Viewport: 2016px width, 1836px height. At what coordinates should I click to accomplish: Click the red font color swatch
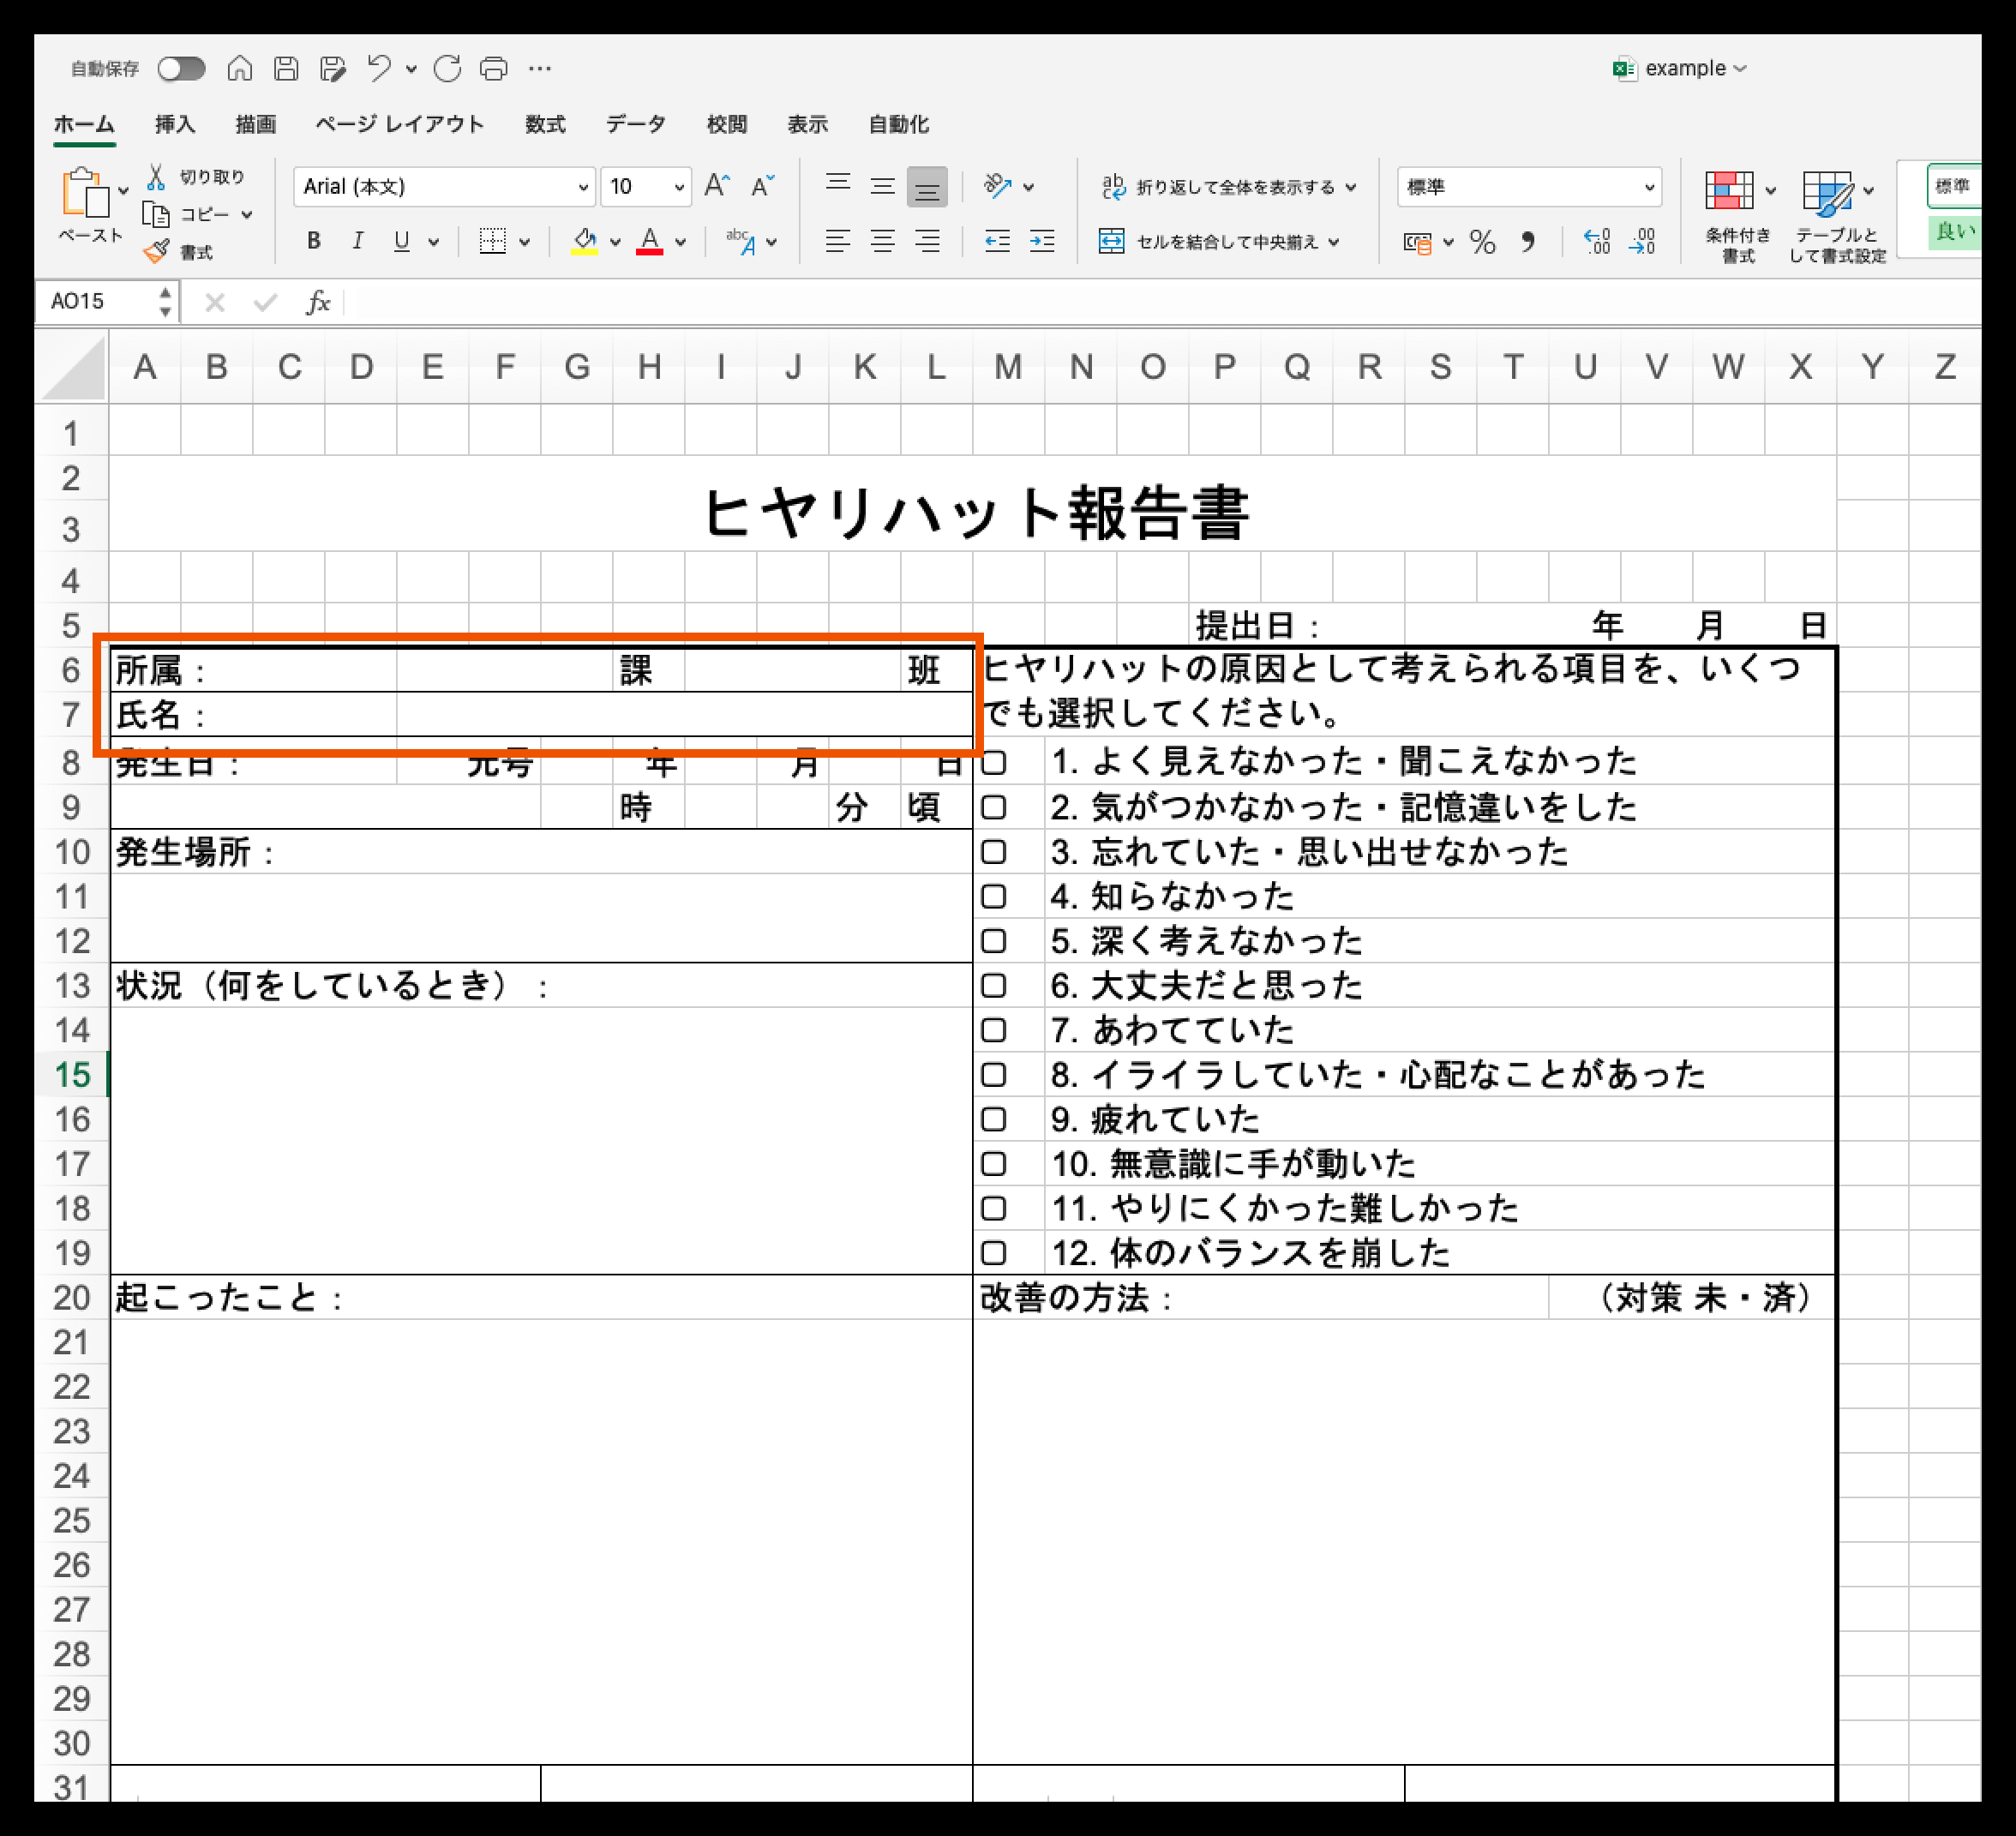pos(650,242)
